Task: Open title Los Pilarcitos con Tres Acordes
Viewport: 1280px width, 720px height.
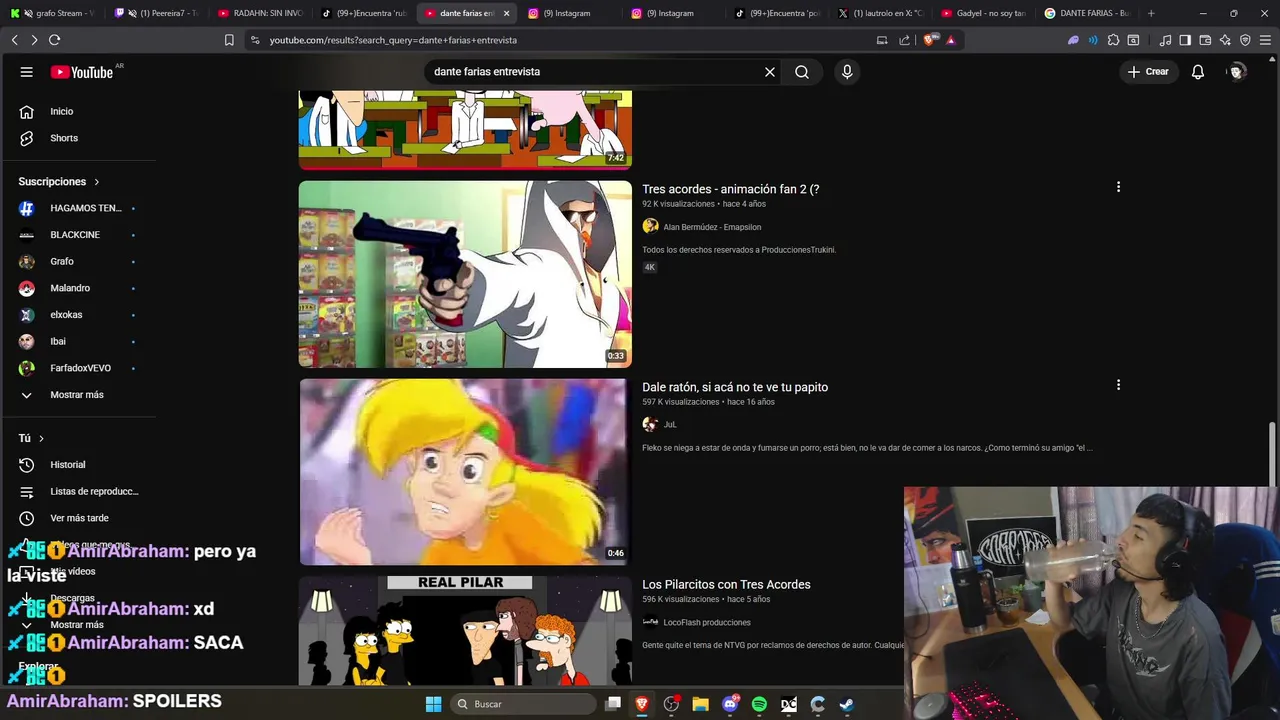Action: pyautogui.click(x=726, y=584)
